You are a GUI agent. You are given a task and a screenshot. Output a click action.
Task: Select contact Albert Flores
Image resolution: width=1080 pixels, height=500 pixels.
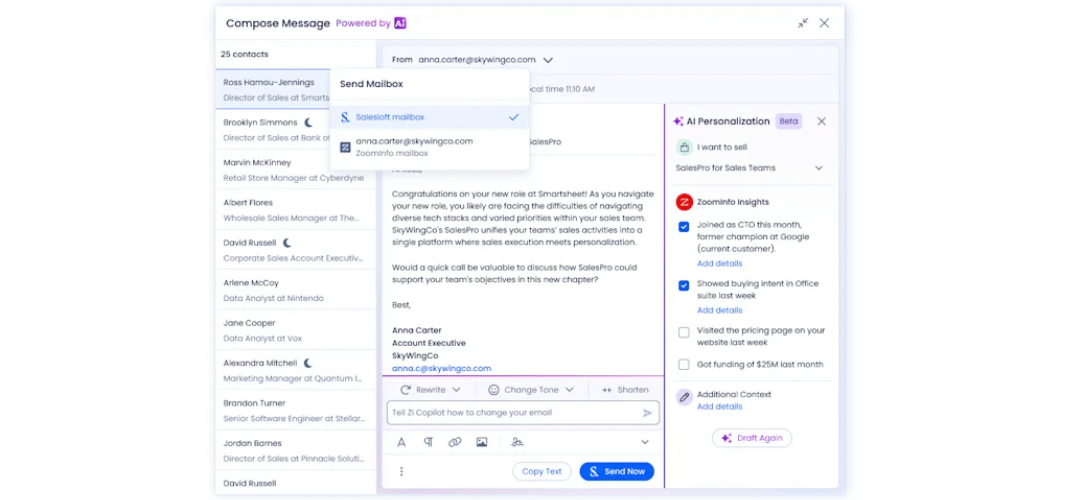coord(295,210)
